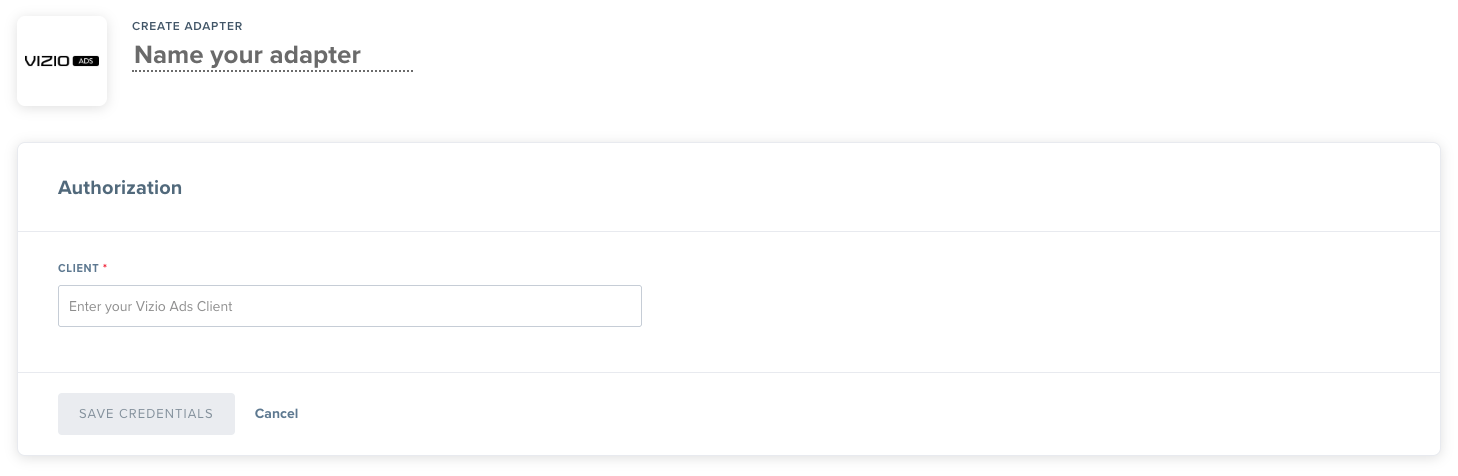Select the 'Name your adapter' placeholder
Image resolution: width=1458 pixels, height=476 pixels.
pos(247,54)
